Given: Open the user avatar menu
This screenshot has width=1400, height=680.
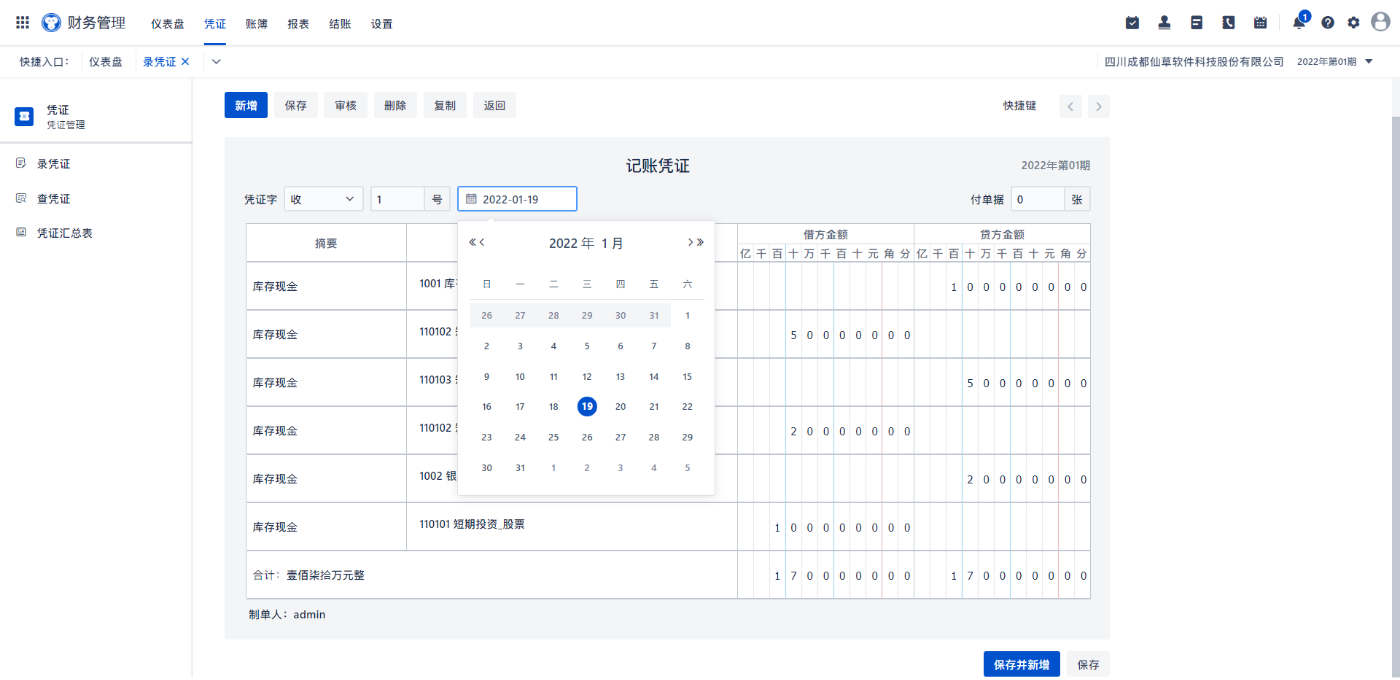Looking at the screenshot, I should [x=1381, y=22].
